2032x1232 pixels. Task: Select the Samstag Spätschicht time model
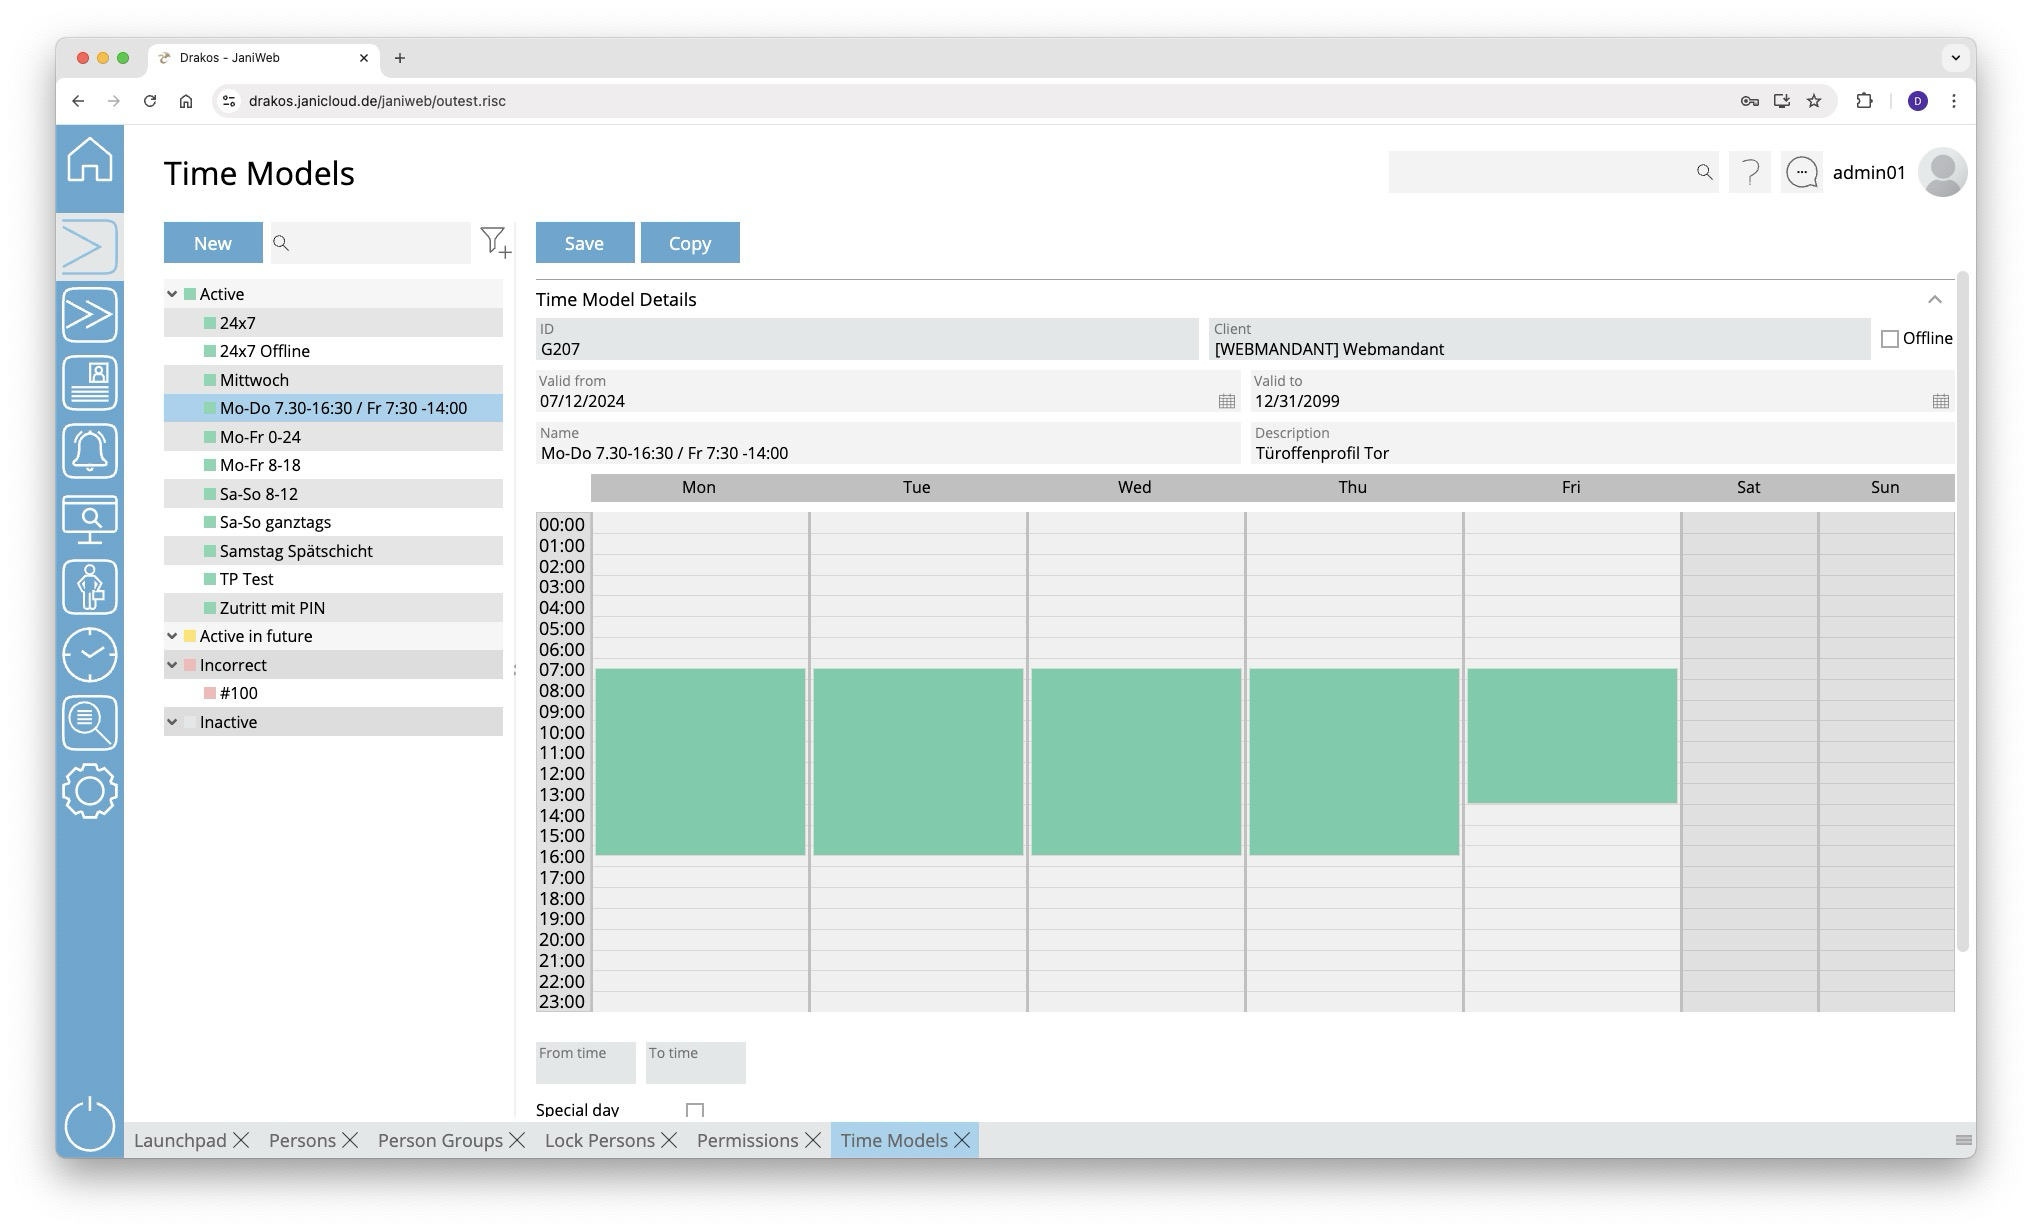(296, 551)
